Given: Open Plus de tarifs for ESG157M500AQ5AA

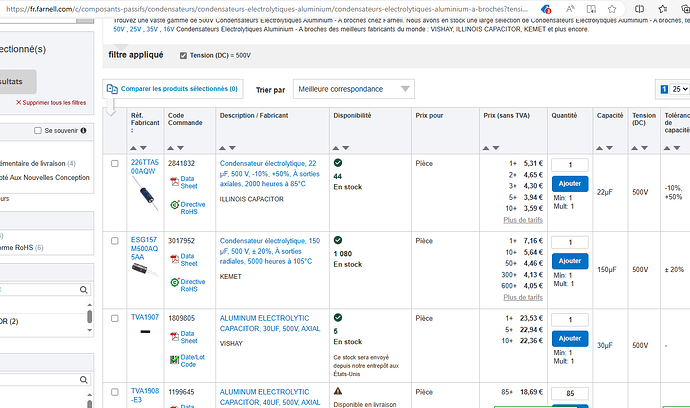Looking at the screenshot, I should pos(523,298).
